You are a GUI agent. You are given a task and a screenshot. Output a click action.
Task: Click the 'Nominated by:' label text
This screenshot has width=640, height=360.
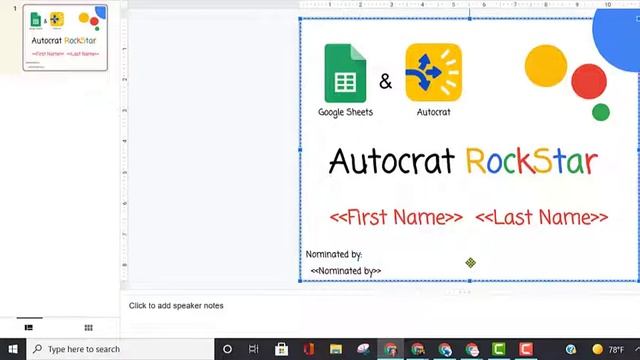334,254
